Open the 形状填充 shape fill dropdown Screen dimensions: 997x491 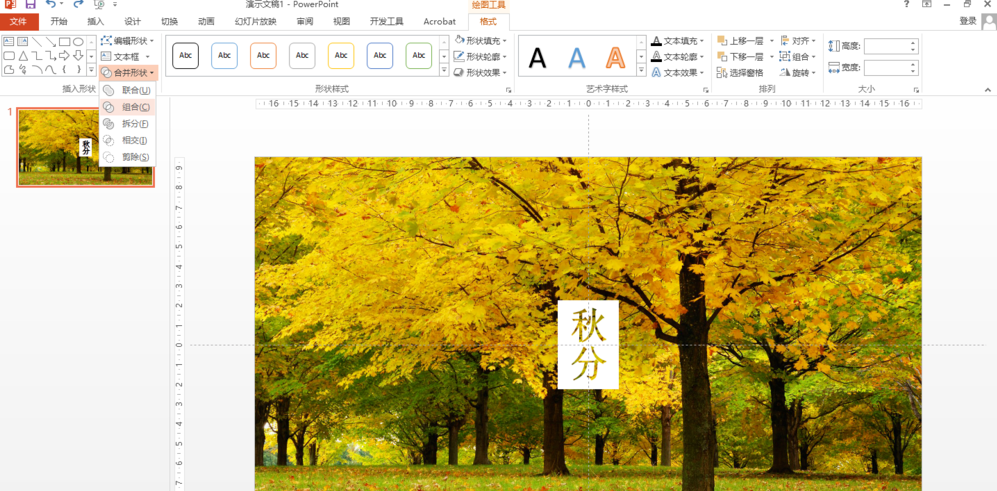(x=481, y=41)
